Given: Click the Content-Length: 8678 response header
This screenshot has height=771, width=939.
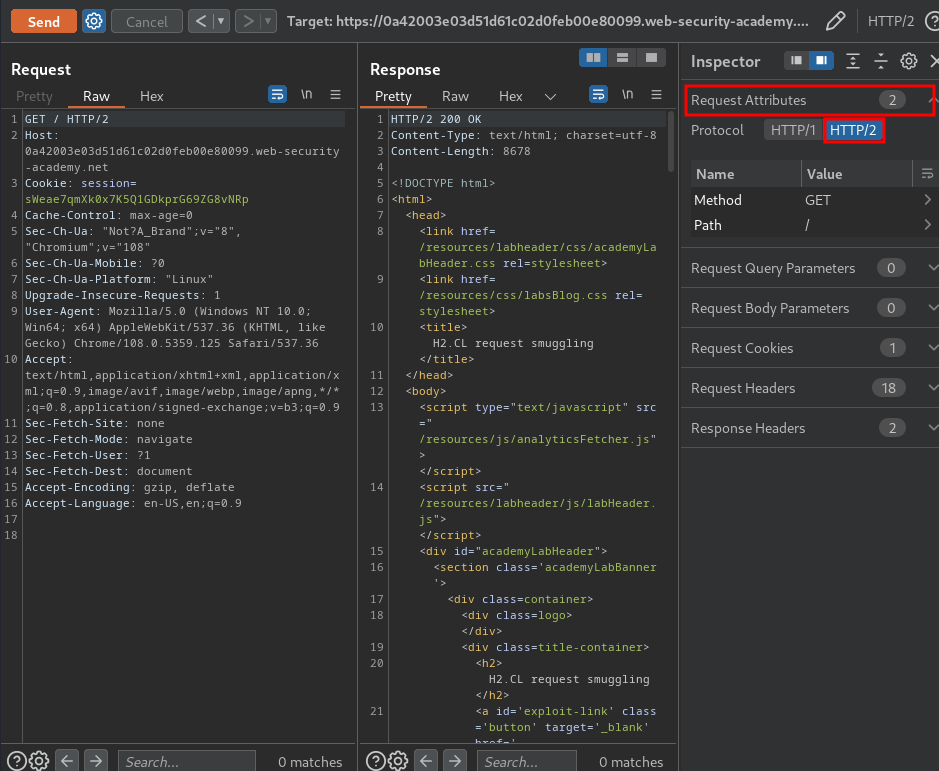Looking at the screenshot, I should click(461, 151).
